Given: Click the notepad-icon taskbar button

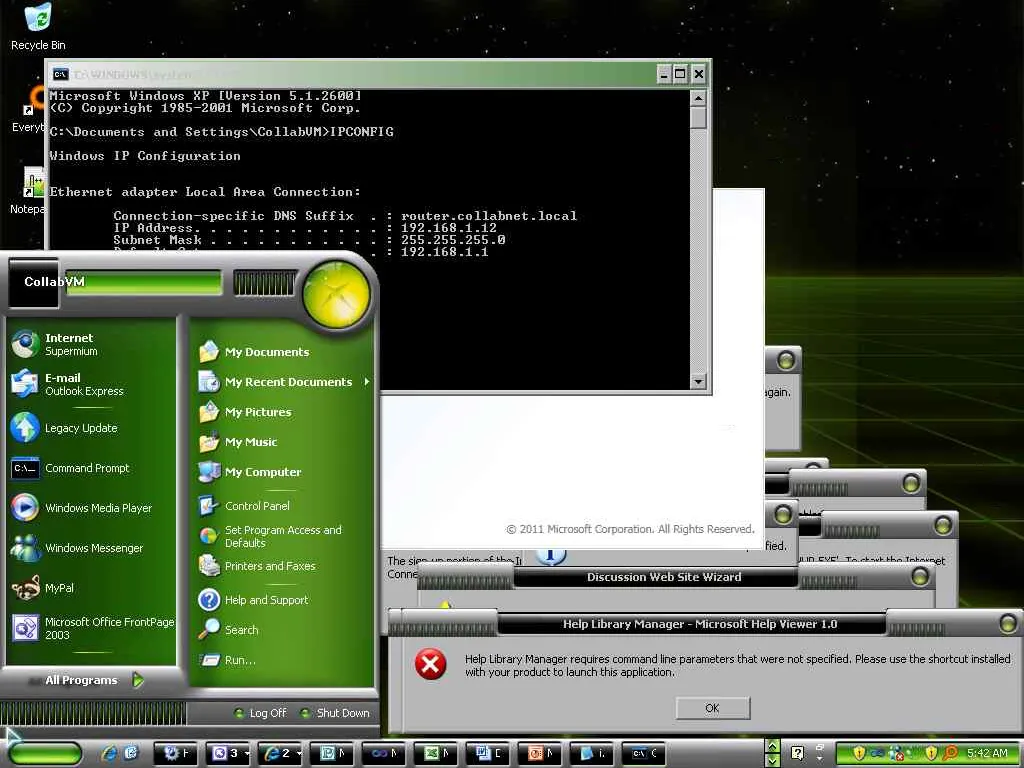Looking at the screenshot, I should [x=592, y=754].
